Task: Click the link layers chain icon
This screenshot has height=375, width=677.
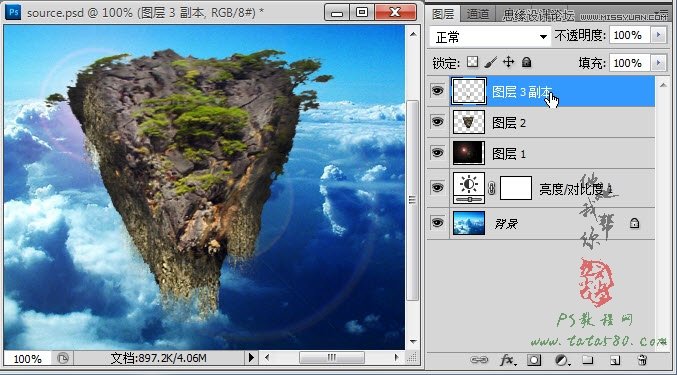Action: click(479, 360)
